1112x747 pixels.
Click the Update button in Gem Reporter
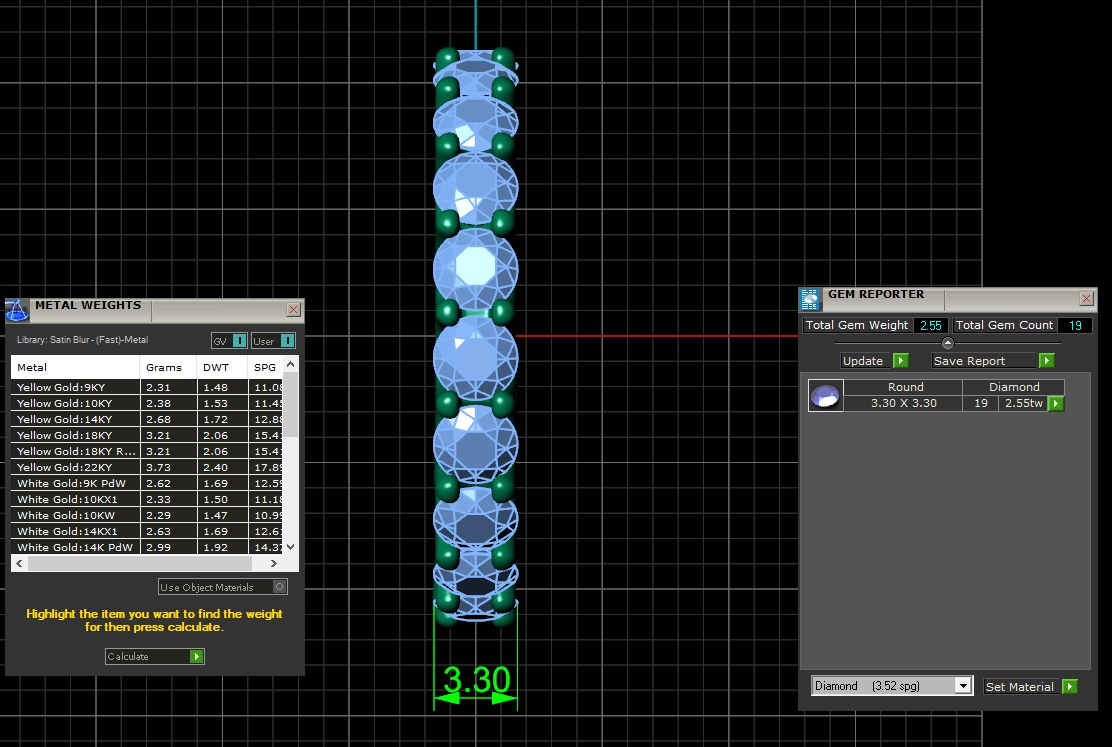[874, 360]
